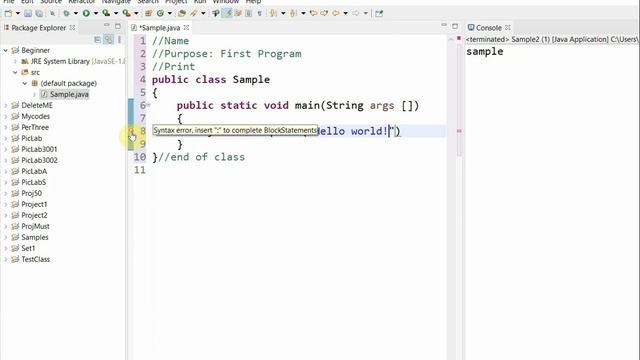Image resolution: width=640 pixels, height=360 pixels.
Task: Toggle Word Wrap toolbar icon
Action: (238, 13)
